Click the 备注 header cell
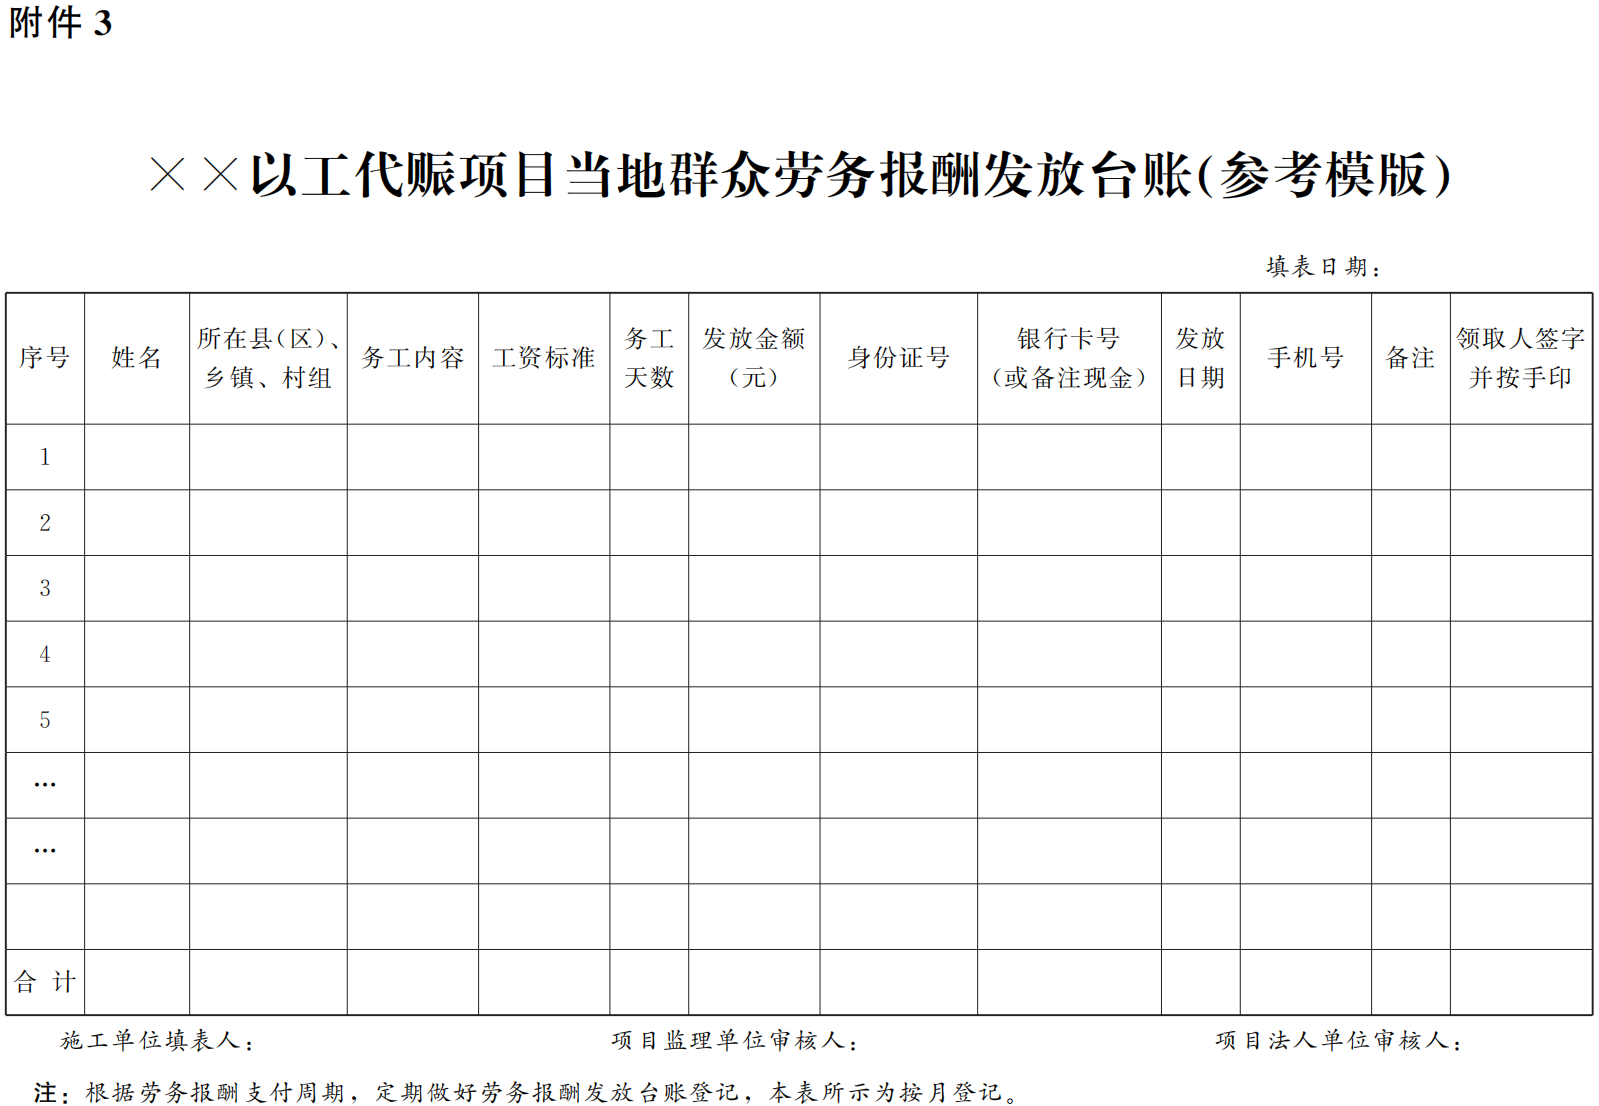Viewport: 1599px width, 1106px height. (x=1410, y=358)
